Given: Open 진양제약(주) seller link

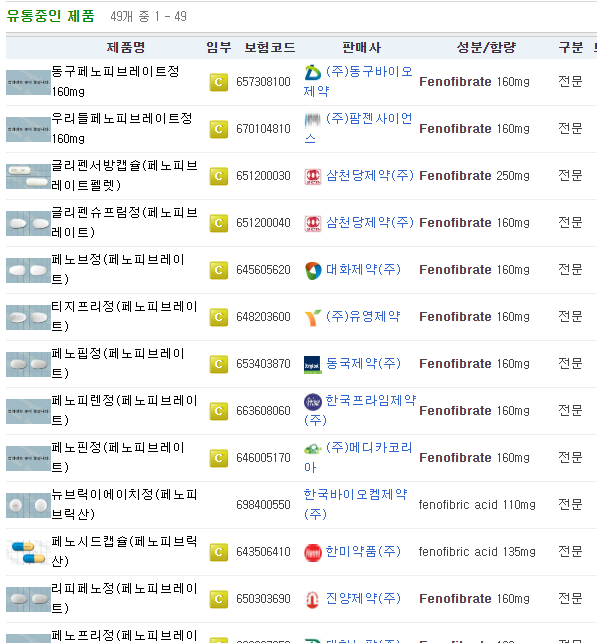Looking at the screenshot, I should click(363, 599).
